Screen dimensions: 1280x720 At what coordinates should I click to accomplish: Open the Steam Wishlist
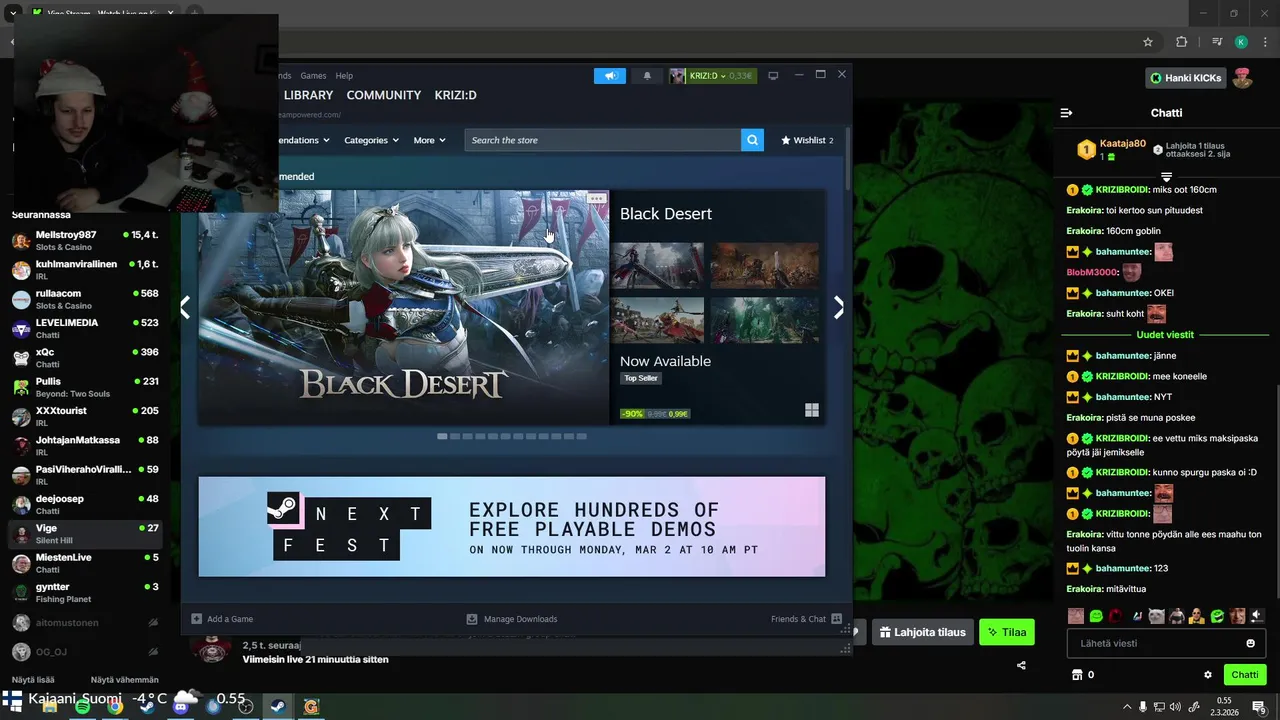[x=807, y=140]
